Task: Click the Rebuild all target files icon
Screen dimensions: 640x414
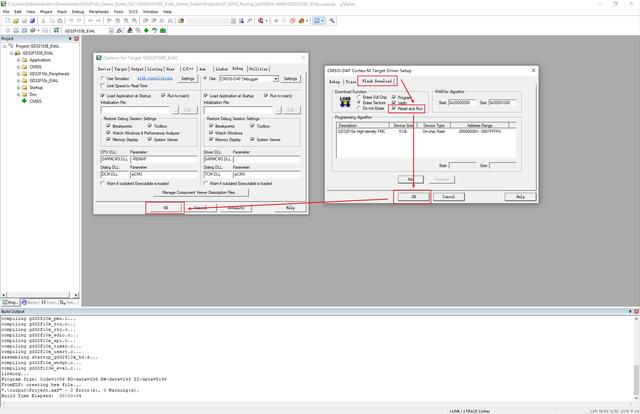Action: [24, 30]
